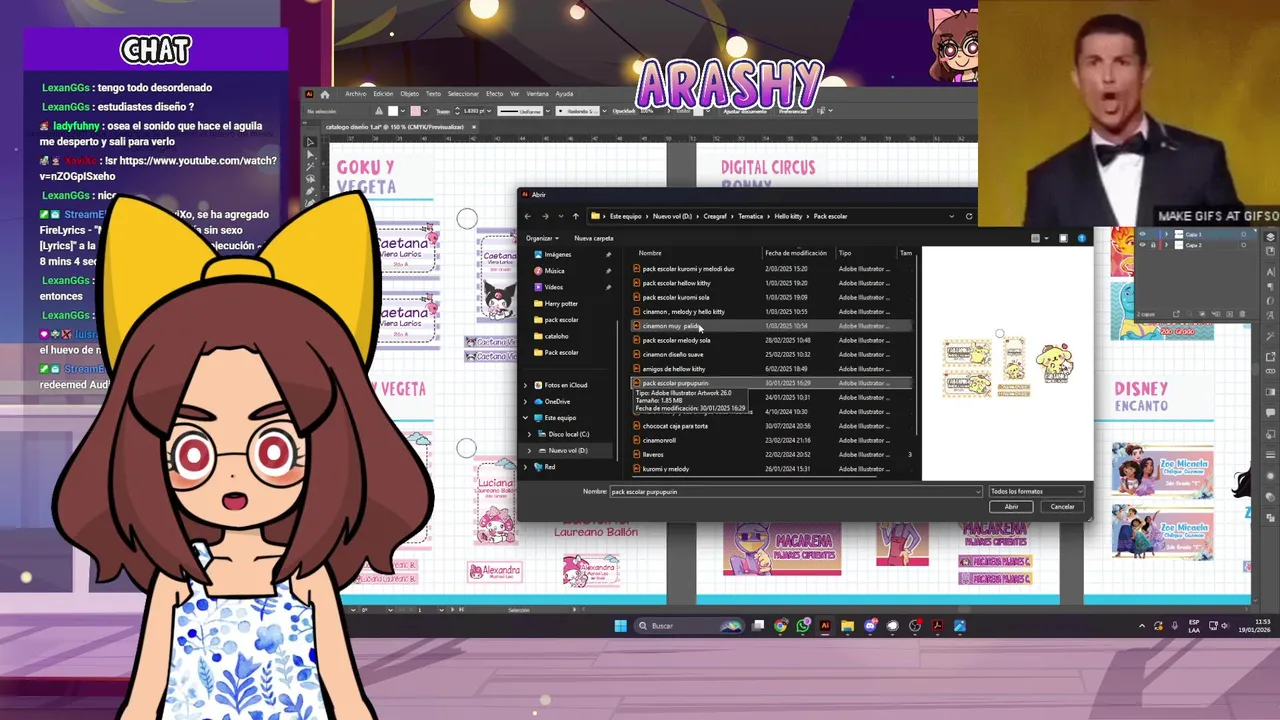Launch Google Chrome from the taskbar
Image resolution: width=1280 pixels, height=720 pixels.
(x=781, y=626)
